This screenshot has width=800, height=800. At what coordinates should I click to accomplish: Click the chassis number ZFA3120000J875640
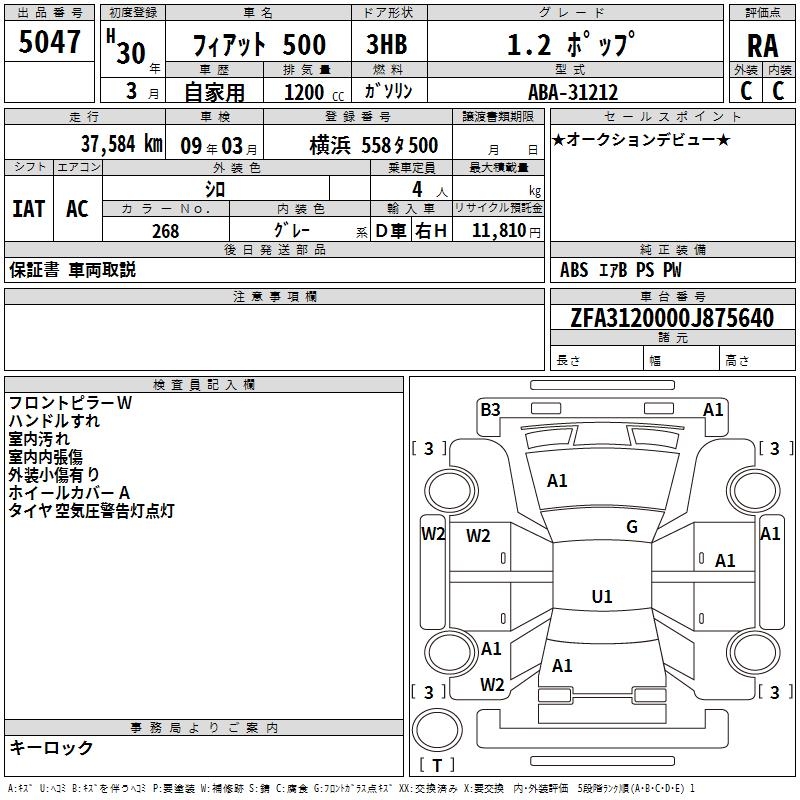671,319
